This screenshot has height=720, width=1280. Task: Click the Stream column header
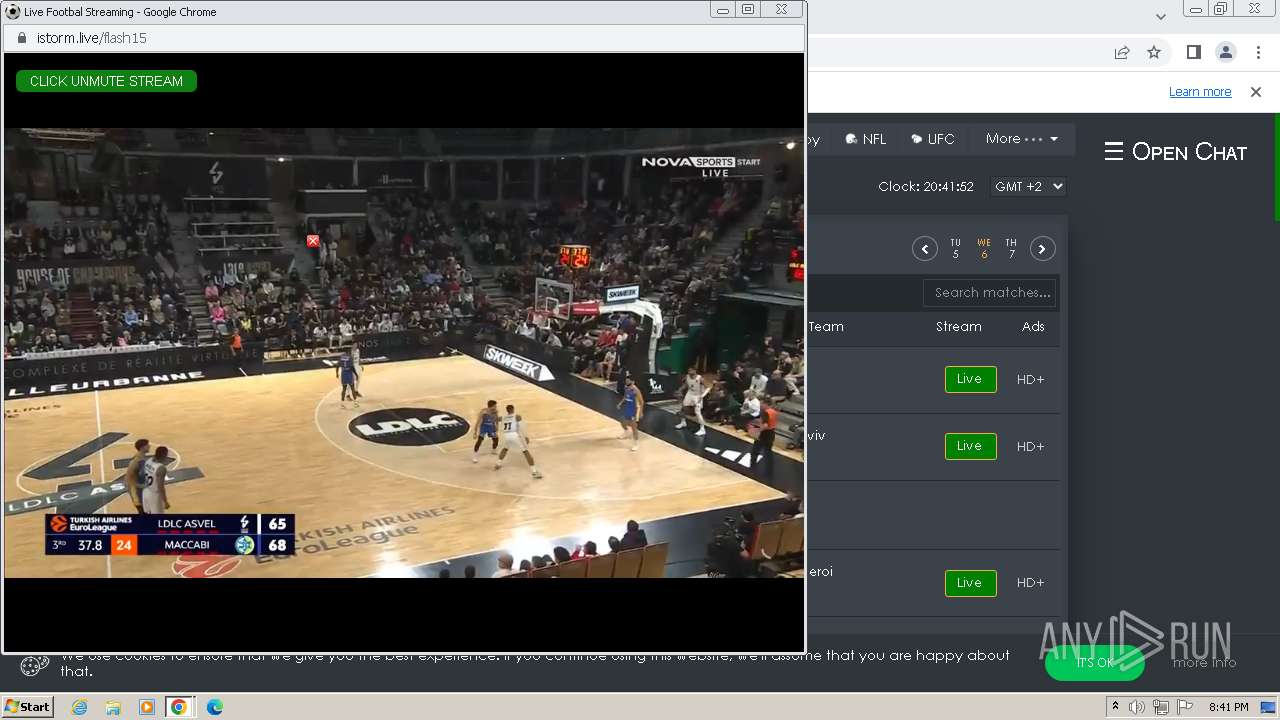click(x=959, y=327)
